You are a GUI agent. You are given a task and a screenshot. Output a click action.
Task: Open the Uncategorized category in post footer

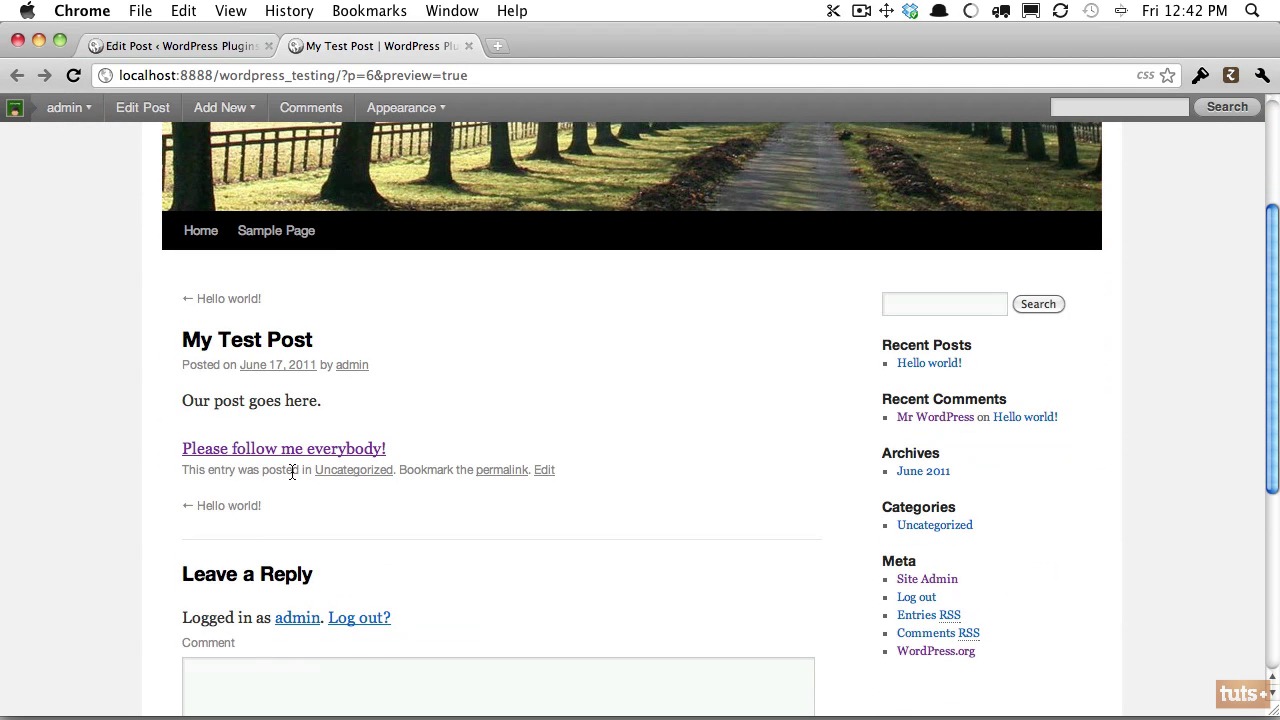coord(354,470)
